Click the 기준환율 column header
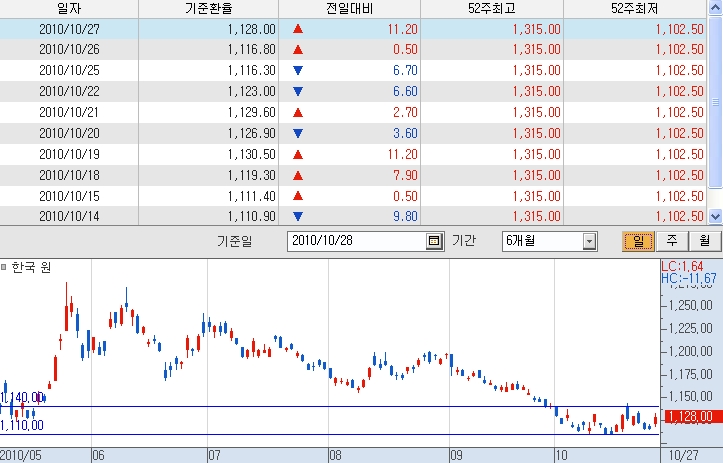 208,8
